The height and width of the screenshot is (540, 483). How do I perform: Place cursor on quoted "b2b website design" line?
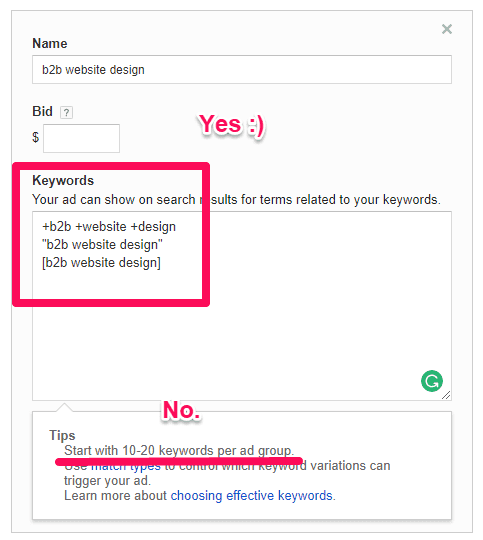102,245
